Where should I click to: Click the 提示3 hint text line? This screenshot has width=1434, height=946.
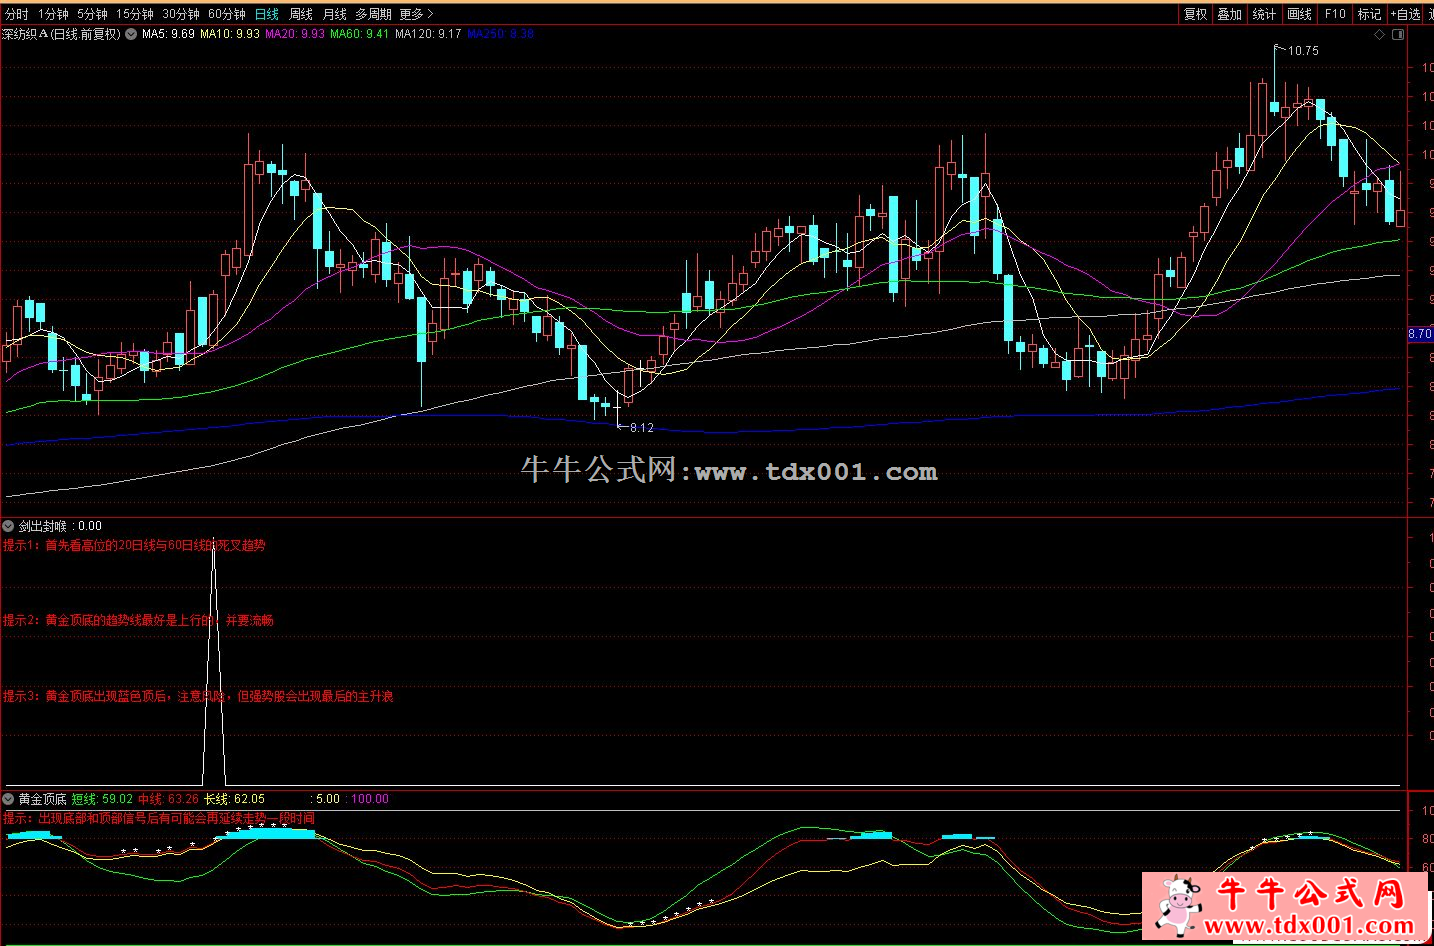(x=198, y=696)
